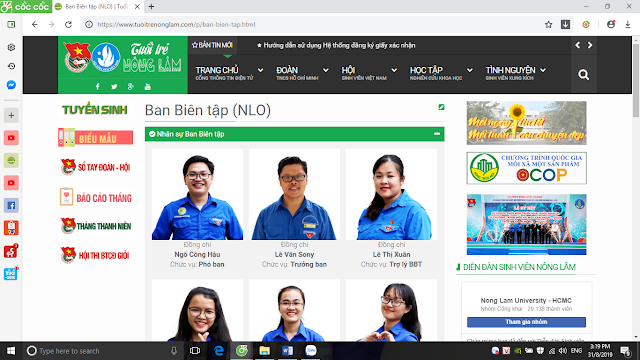
Task: Open a new browser tab
Action: click(x=151, y=7)
